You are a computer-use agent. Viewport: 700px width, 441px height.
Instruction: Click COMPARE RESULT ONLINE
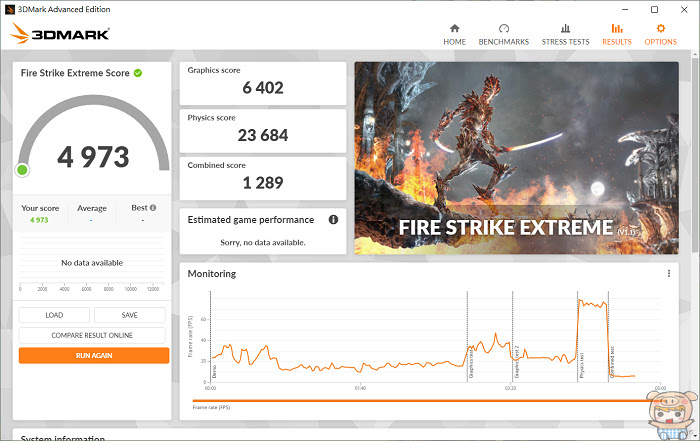(x=92, y=335)
